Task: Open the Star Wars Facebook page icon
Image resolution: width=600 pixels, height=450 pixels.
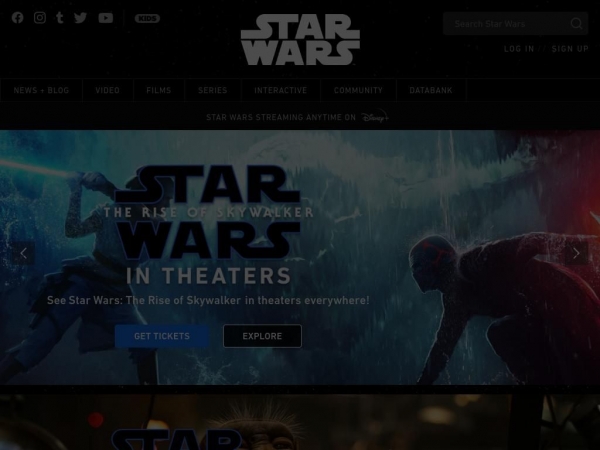Action: [17, 18]
